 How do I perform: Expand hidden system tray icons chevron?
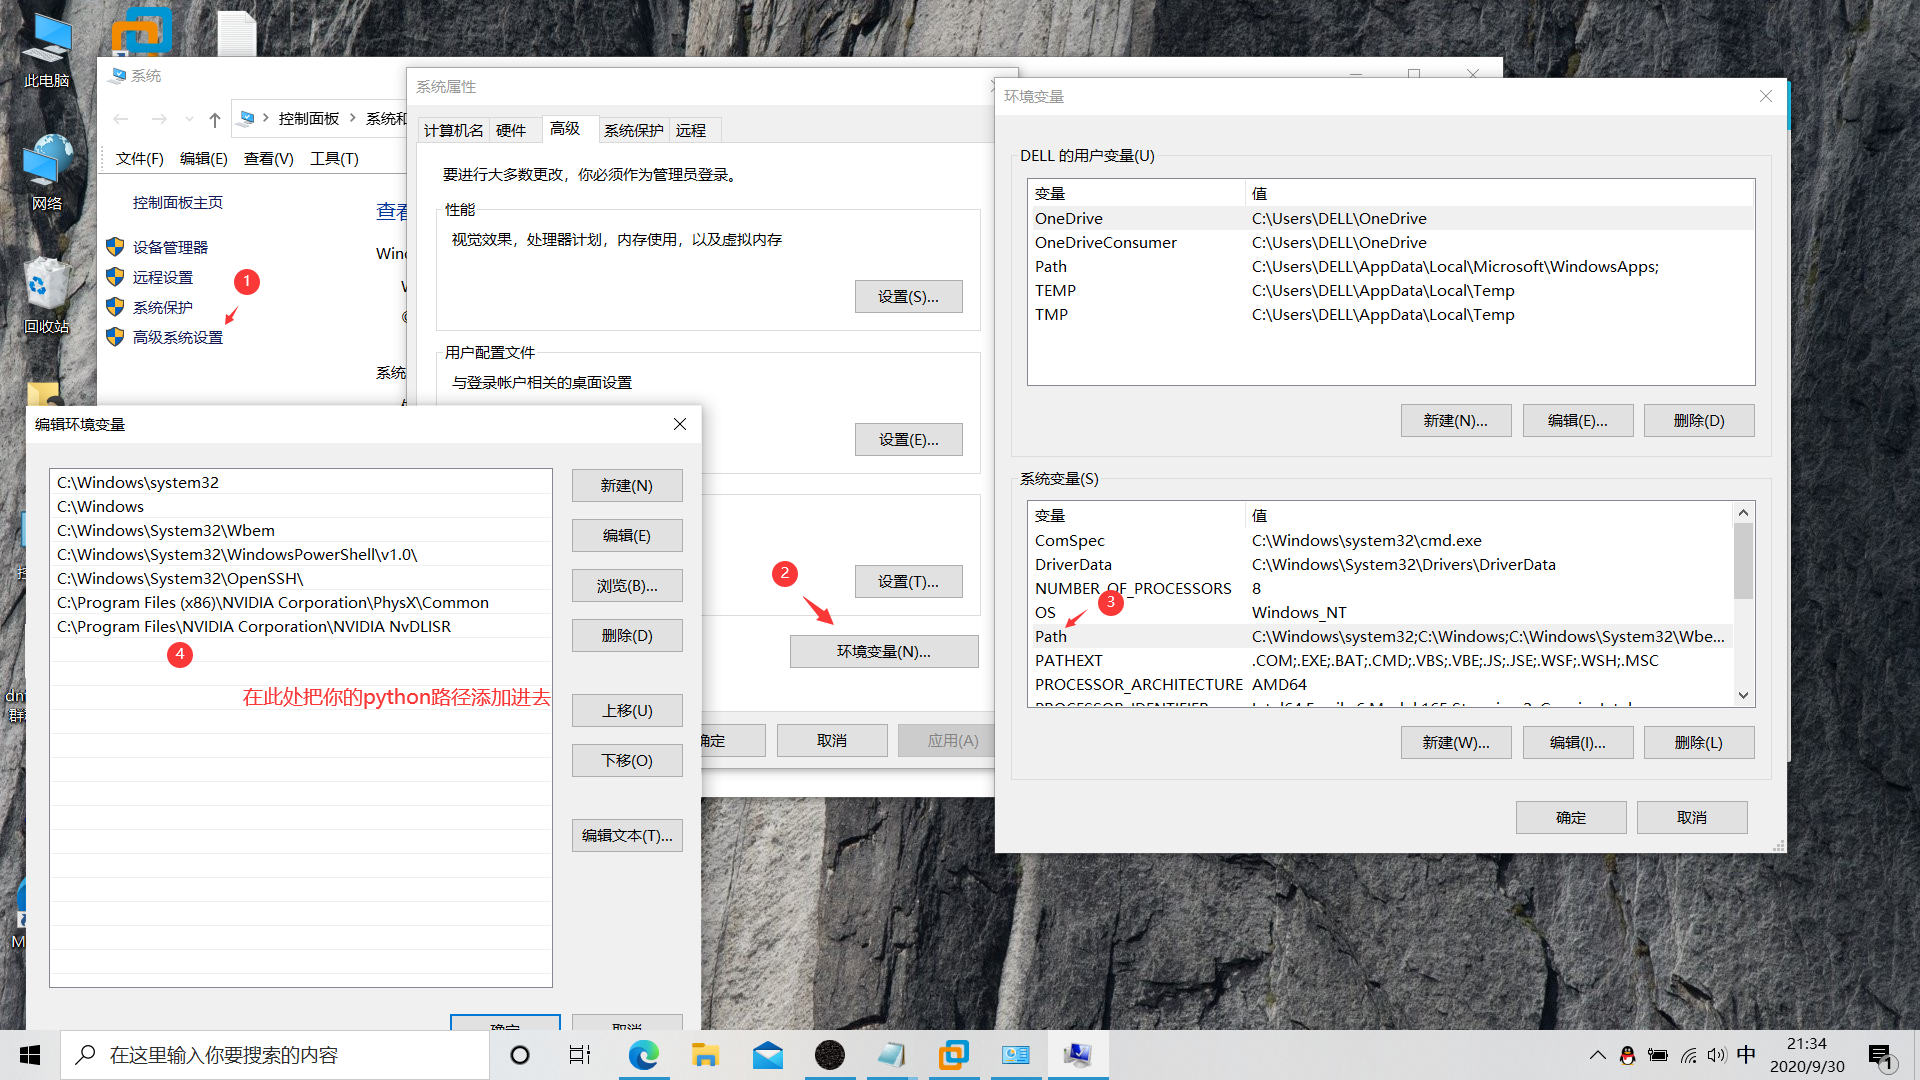click(1597, 1055)
